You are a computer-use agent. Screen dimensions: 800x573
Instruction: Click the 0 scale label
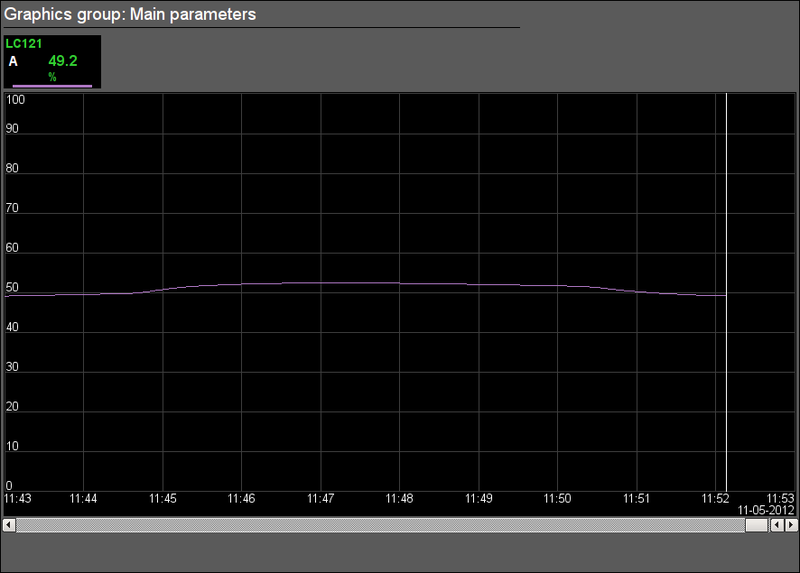pos(9,486)
